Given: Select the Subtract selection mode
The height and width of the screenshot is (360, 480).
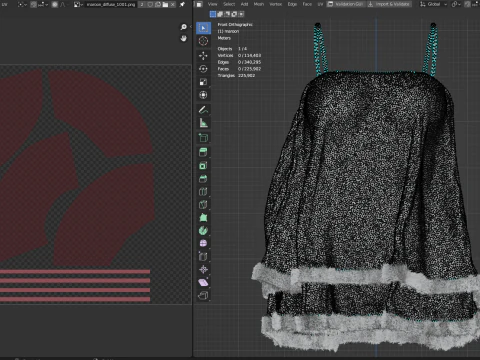Looking at the screenshot, I should [x=227, y=14].
